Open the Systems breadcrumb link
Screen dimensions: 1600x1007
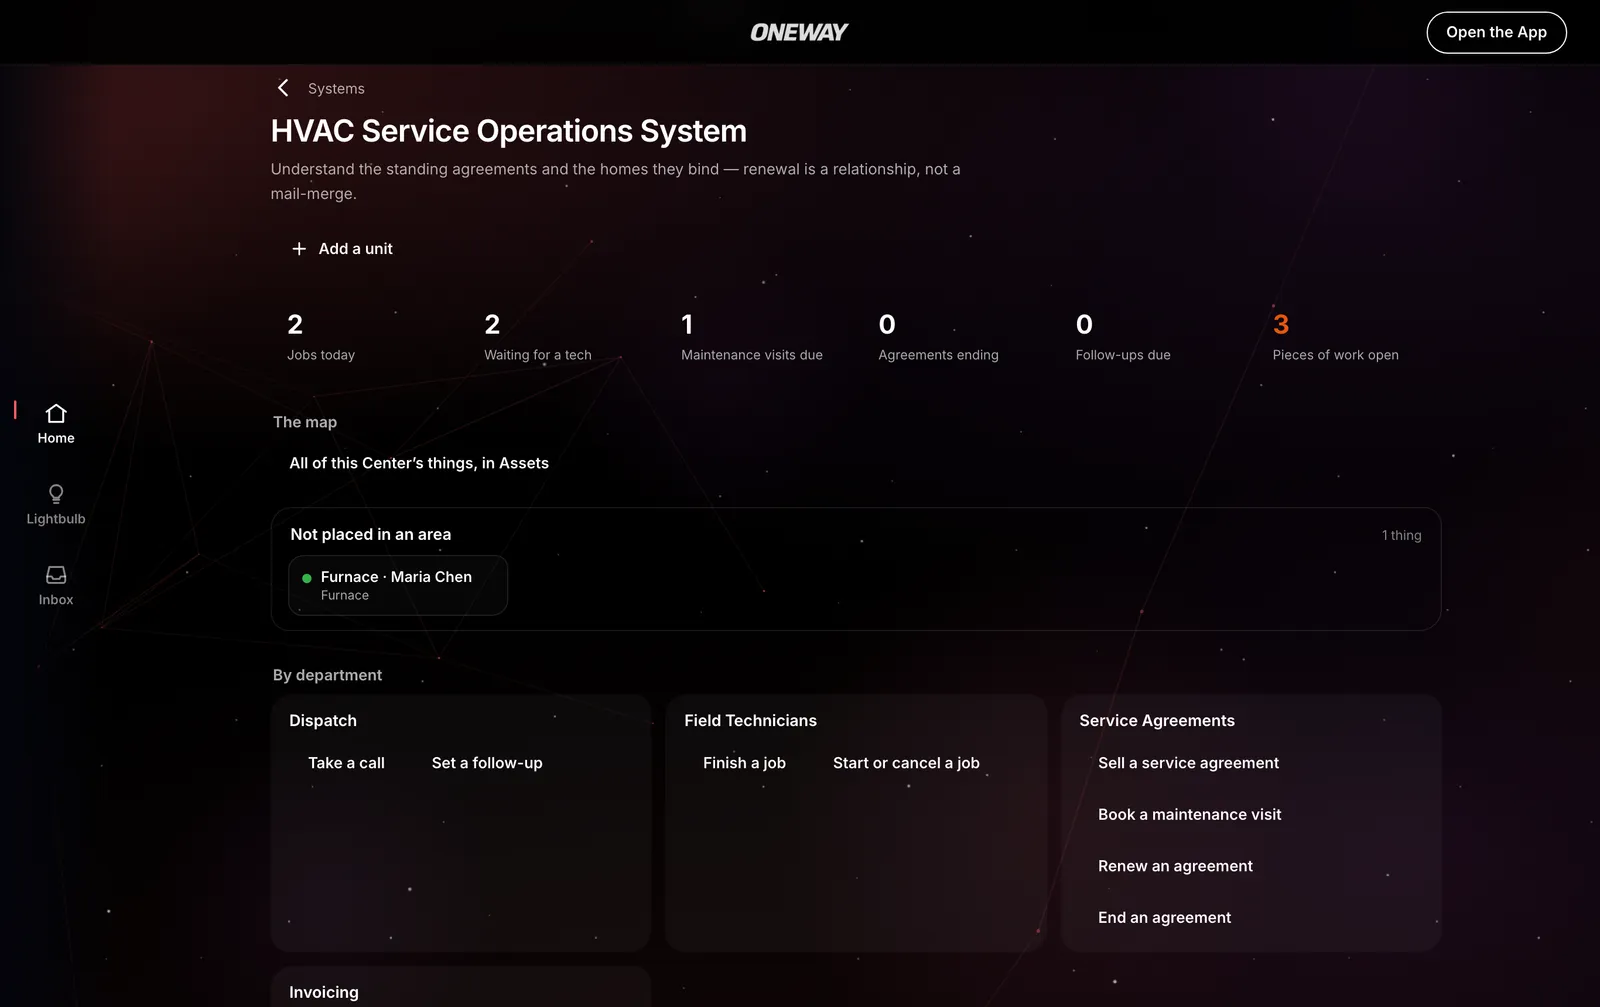(336, 88)
